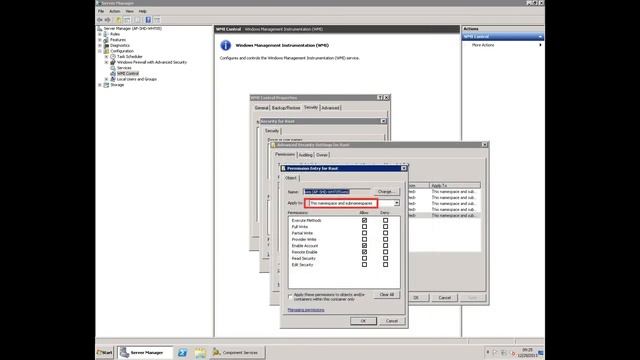
Task: Open the Help menu
Action: point(142,11)
